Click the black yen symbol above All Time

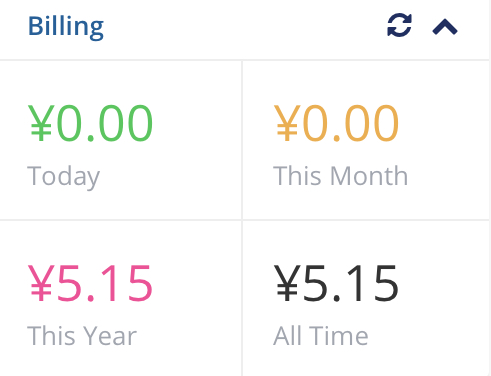pos(286,283)
